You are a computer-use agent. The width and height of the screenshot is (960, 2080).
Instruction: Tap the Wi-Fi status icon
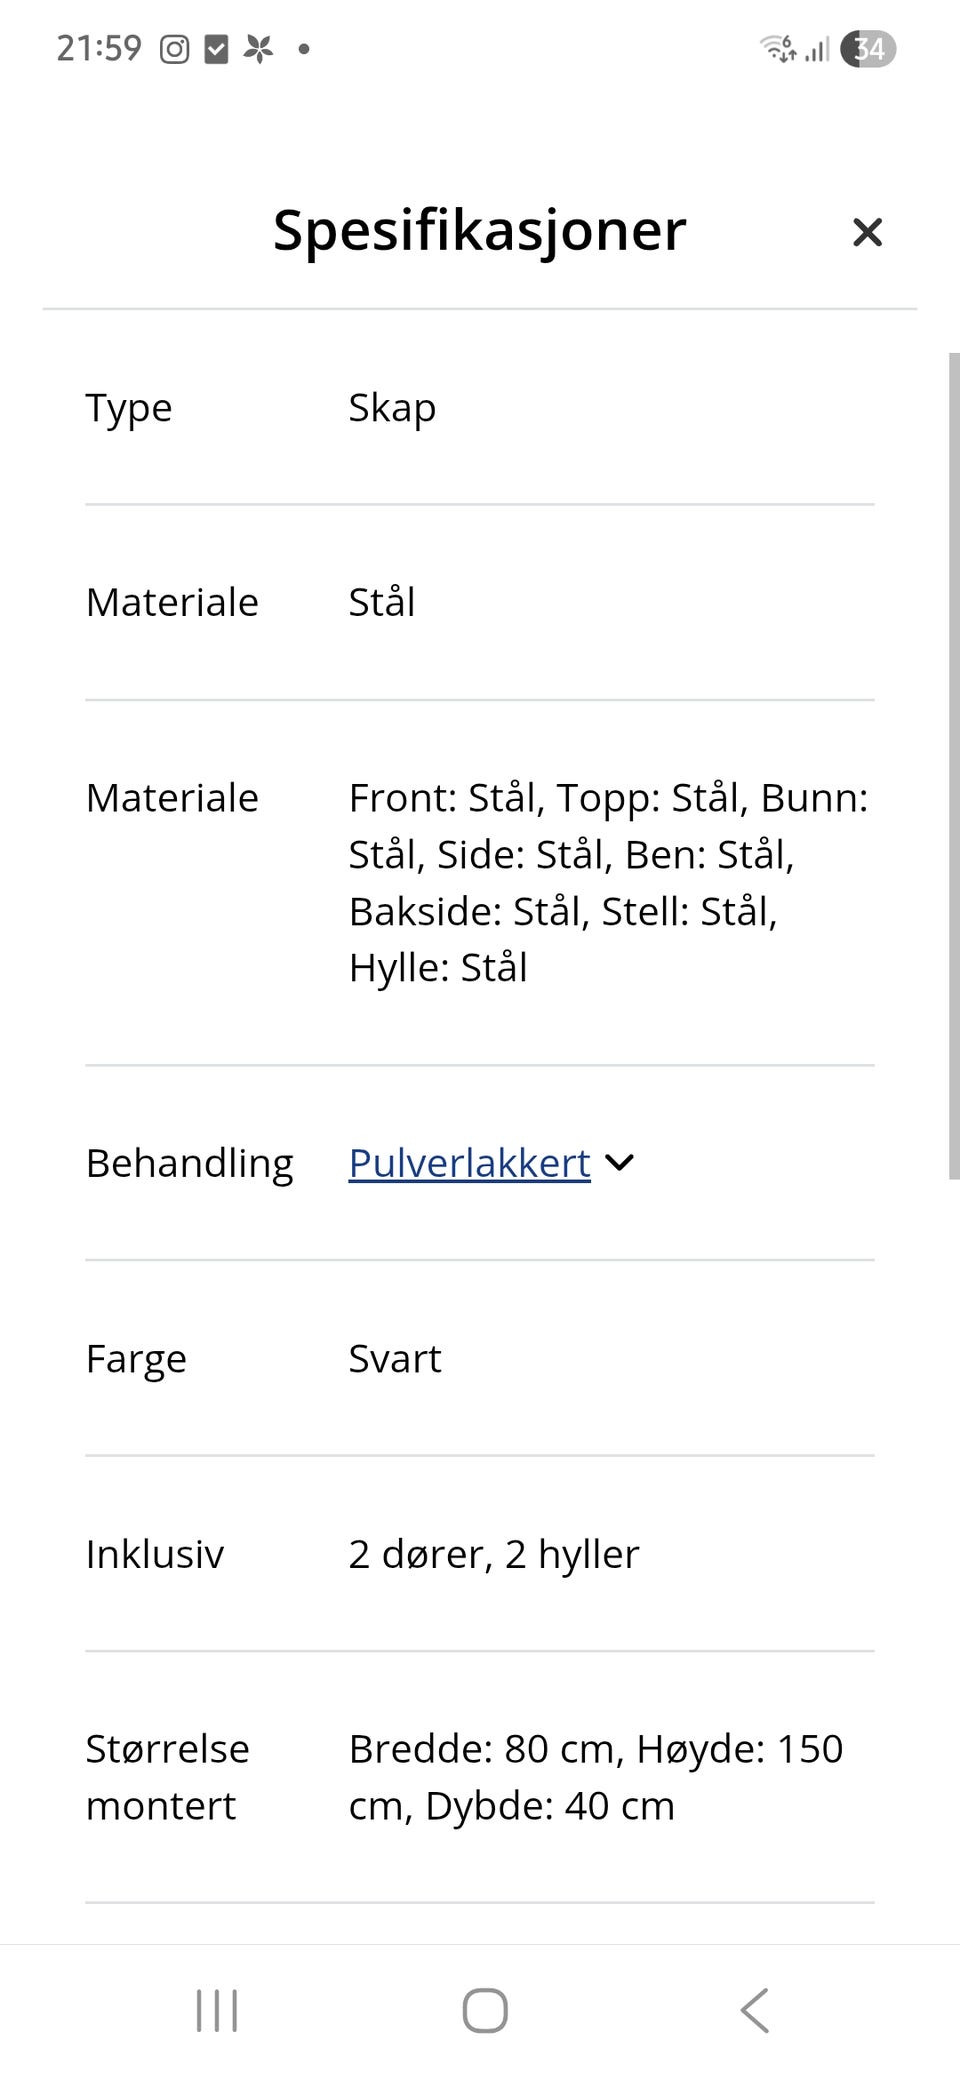pos(777,48)
